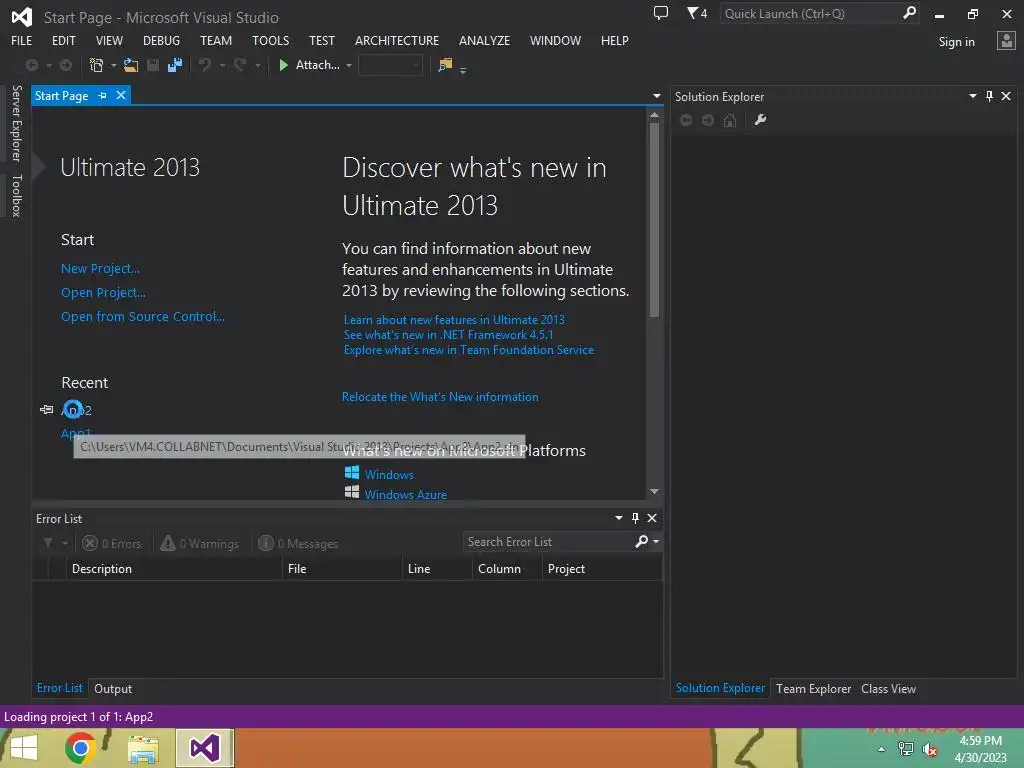The width and height of the screenshot is (1024, 768).
Task: Open the feedback speech bubble icon
Action: click(661, 13)
